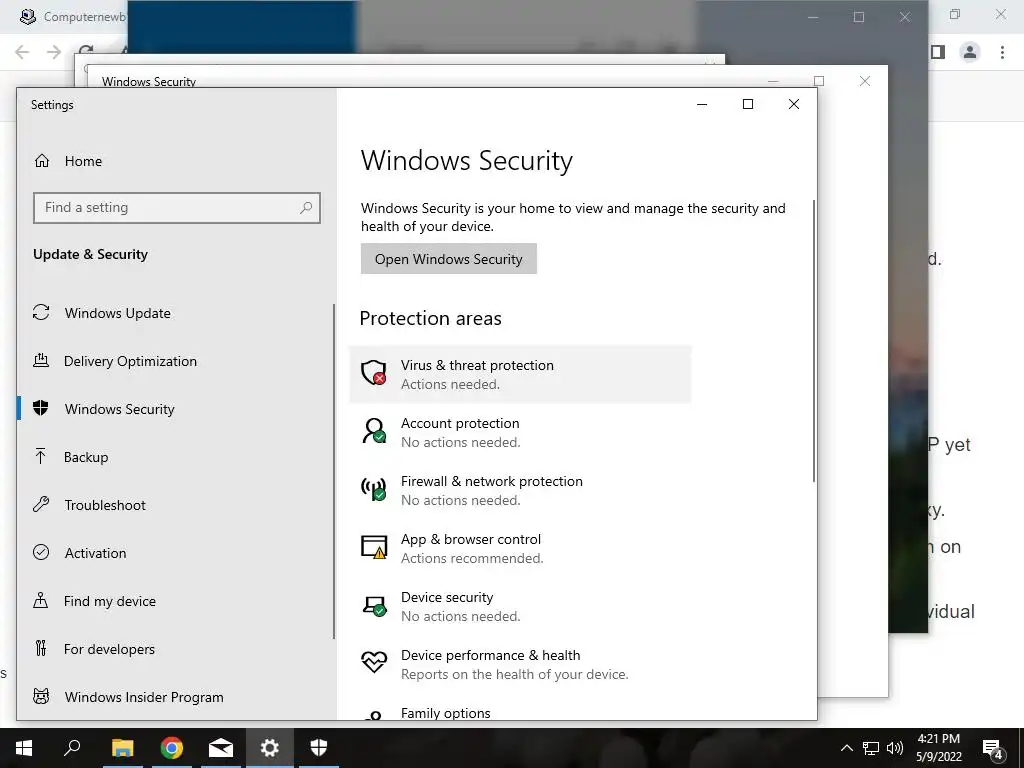Select Windows Security shield taskbar icon
This screenshot has height=768, width=1024.
pyautogui.click(x=319, y=748)
